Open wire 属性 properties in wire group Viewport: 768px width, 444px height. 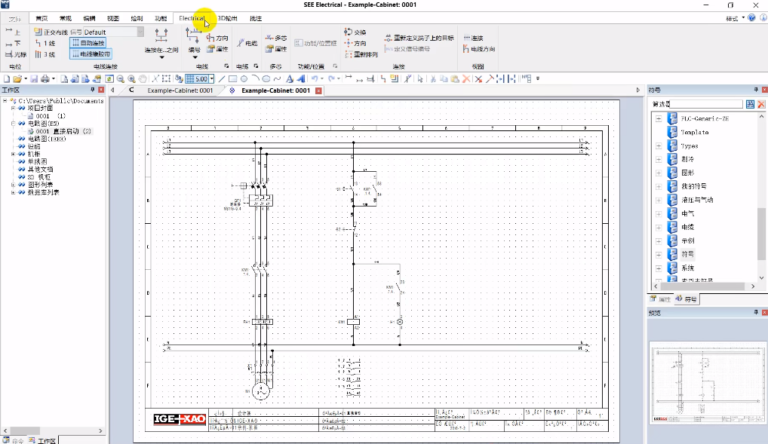(x=217, y=49)
